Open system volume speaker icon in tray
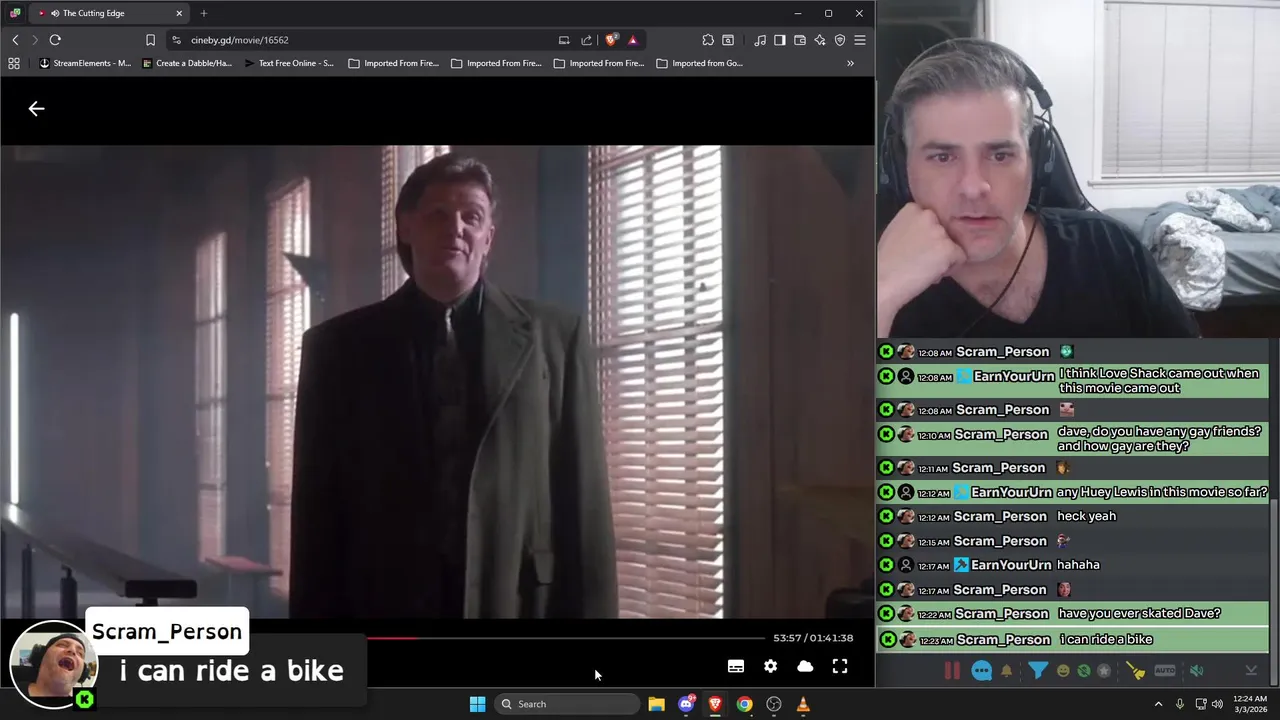Viewport: 1280px width, 720px height. pyautogui.click(x=1217, y=704)
